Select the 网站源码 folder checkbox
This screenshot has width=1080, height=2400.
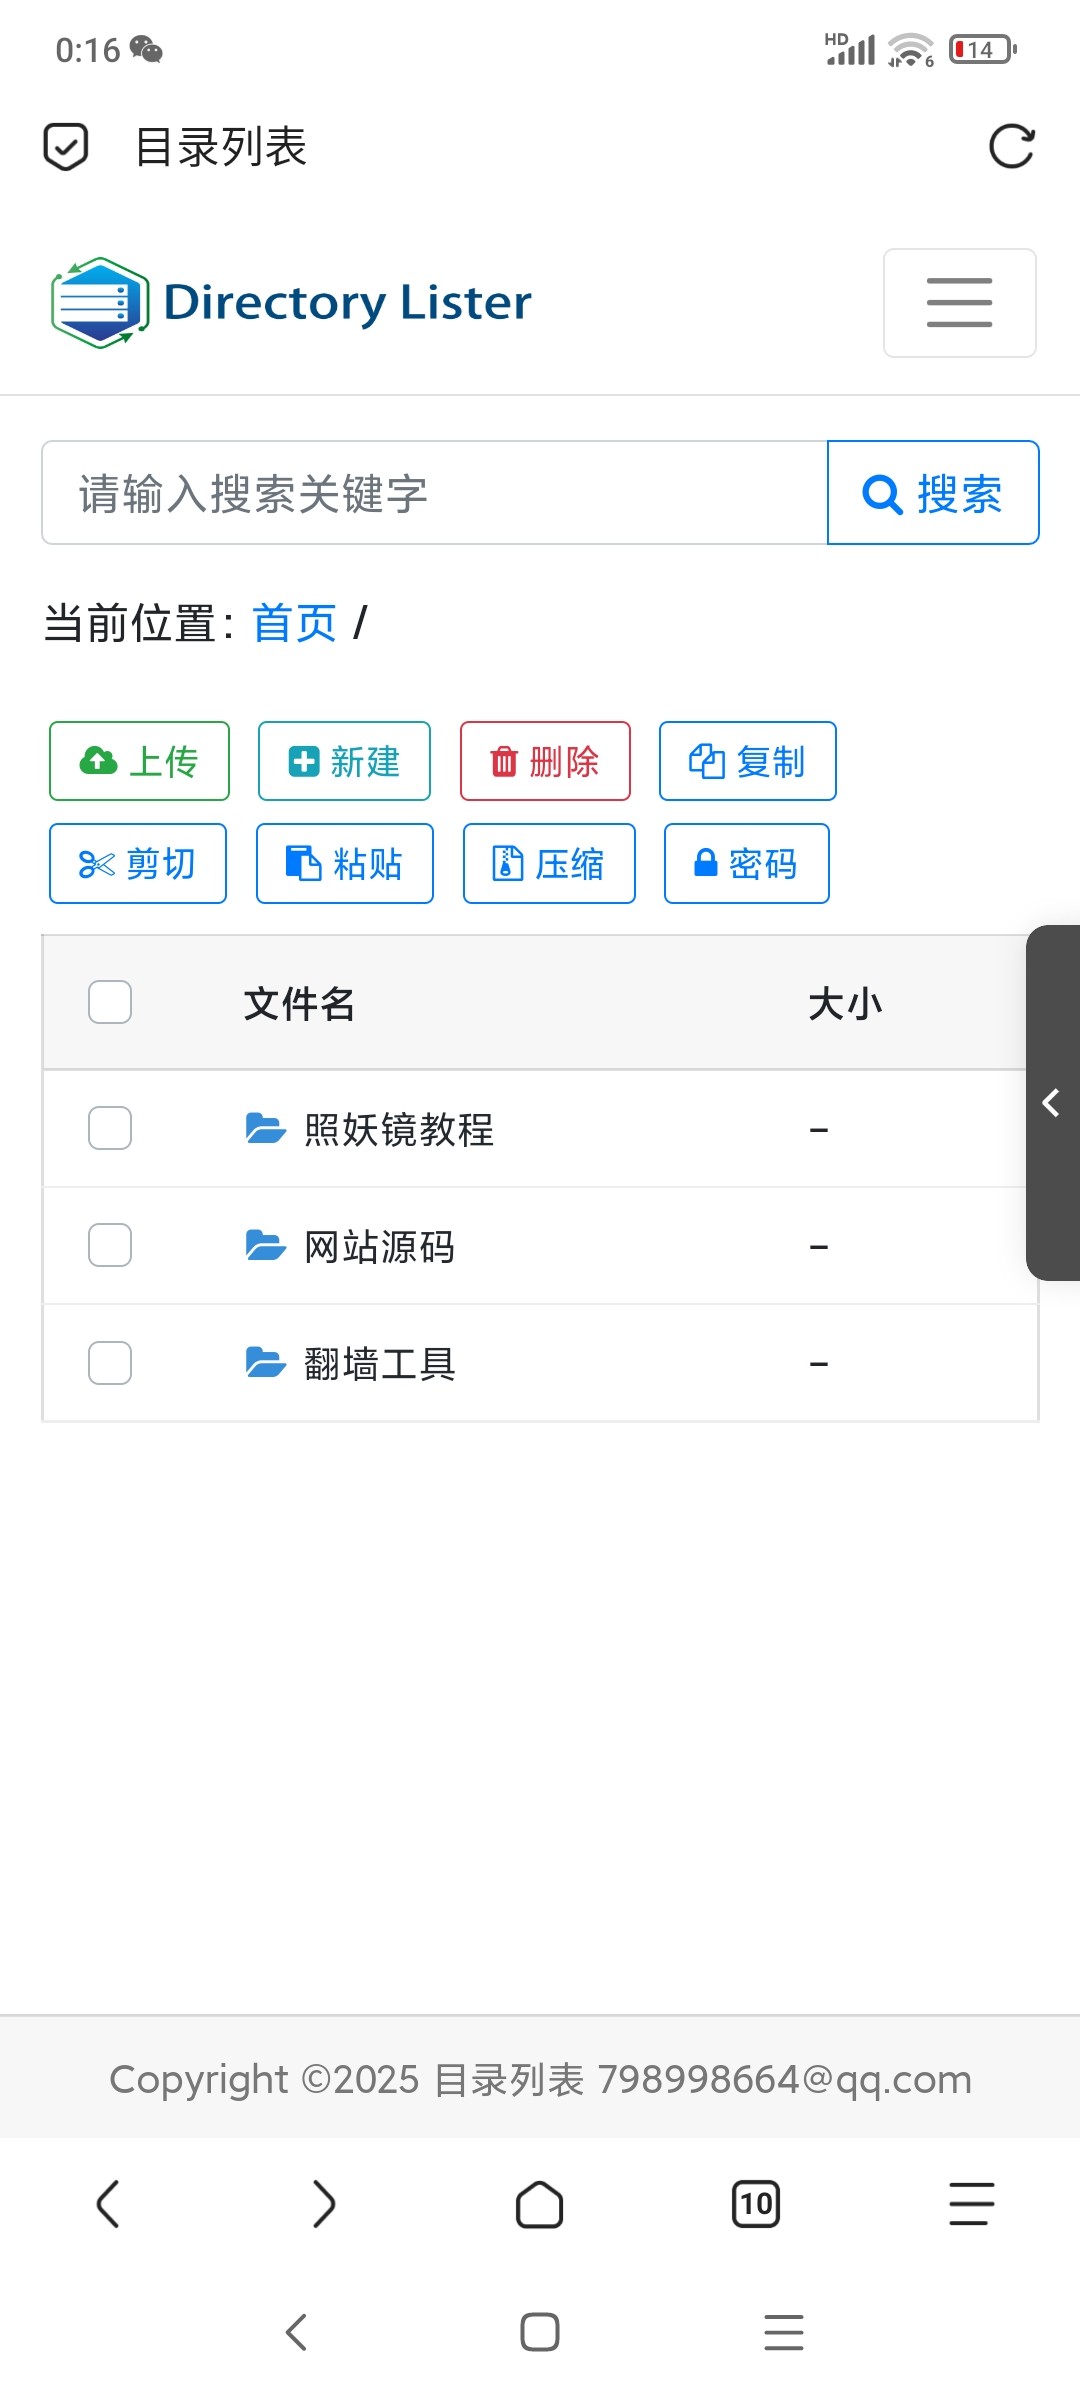(x=110, y=1245)
